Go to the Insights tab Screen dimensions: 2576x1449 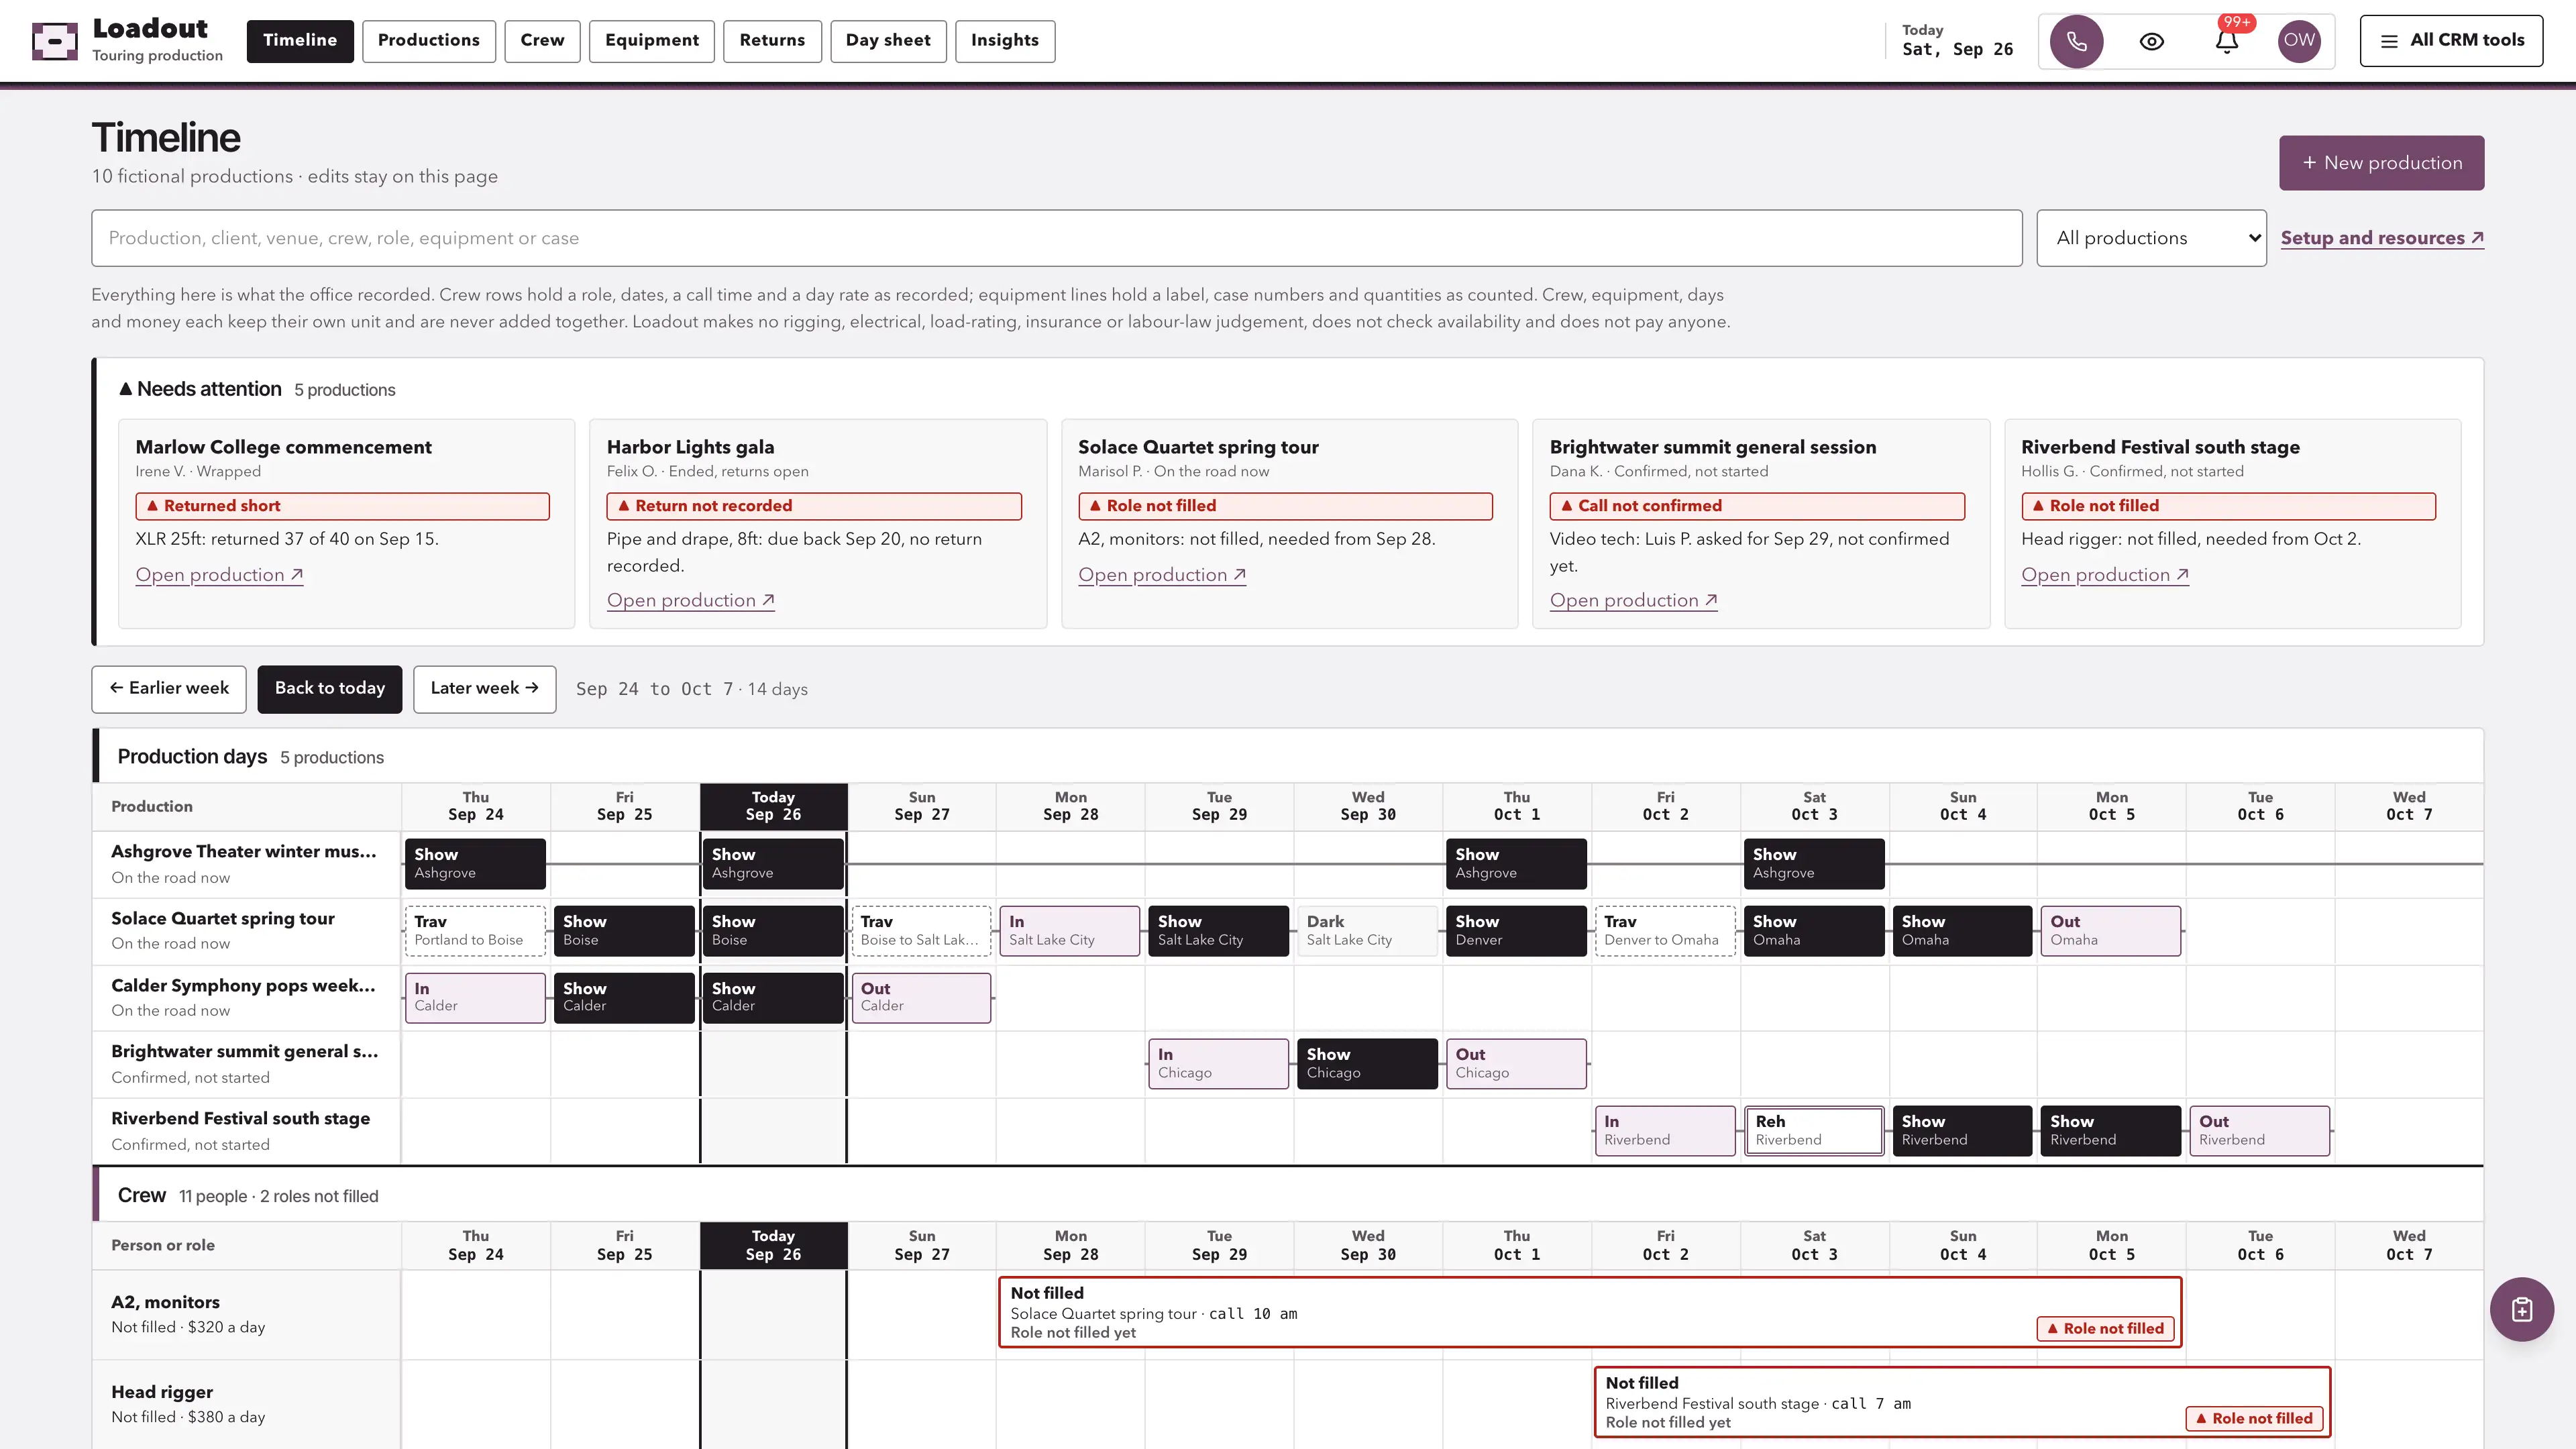(x=1005, y=41)
